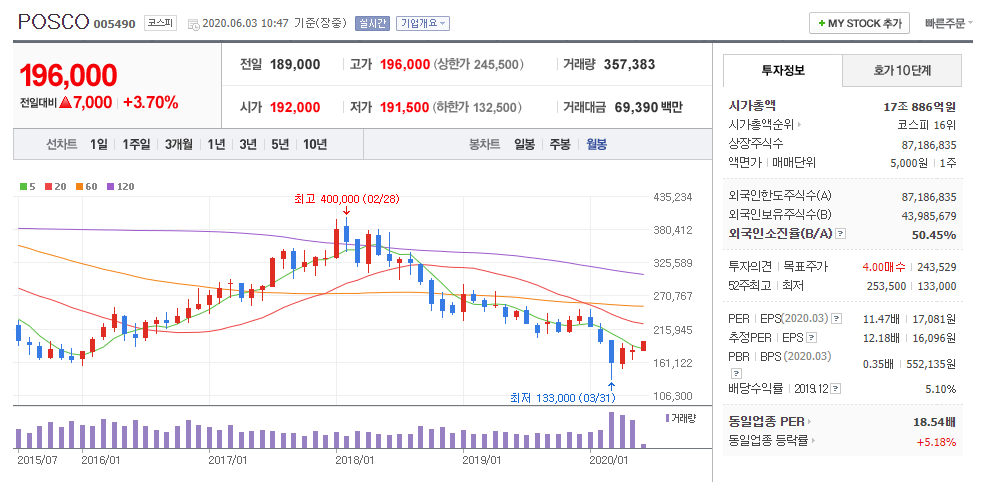Click the 코스피 16위 ranking value
The width and height of the screenshot is (982, 482).
click(927, 125)
